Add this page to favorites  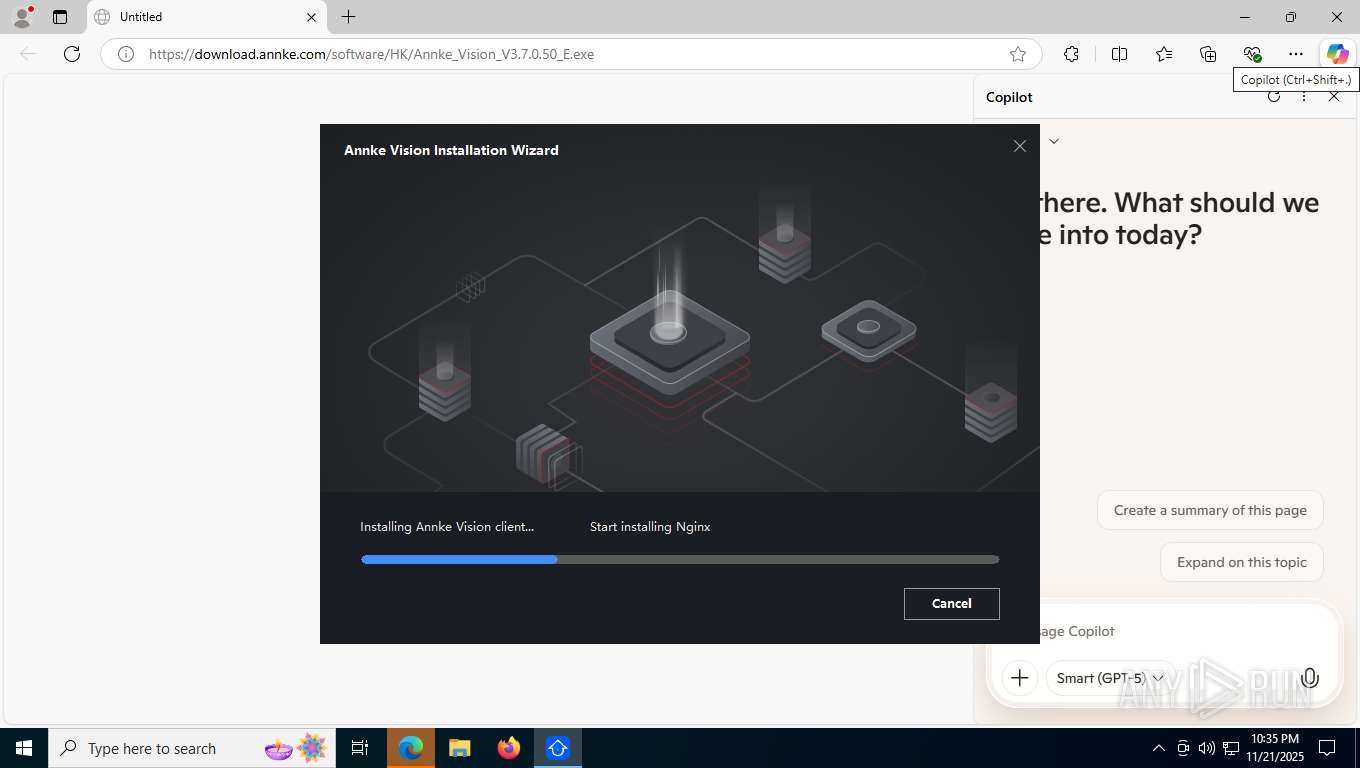point(1018,54)
